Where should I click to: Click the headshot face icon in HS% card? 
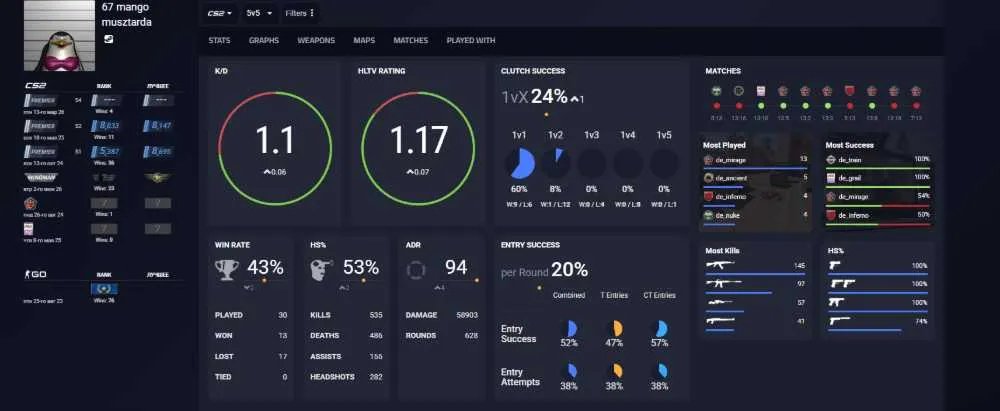tap(321, 269)
